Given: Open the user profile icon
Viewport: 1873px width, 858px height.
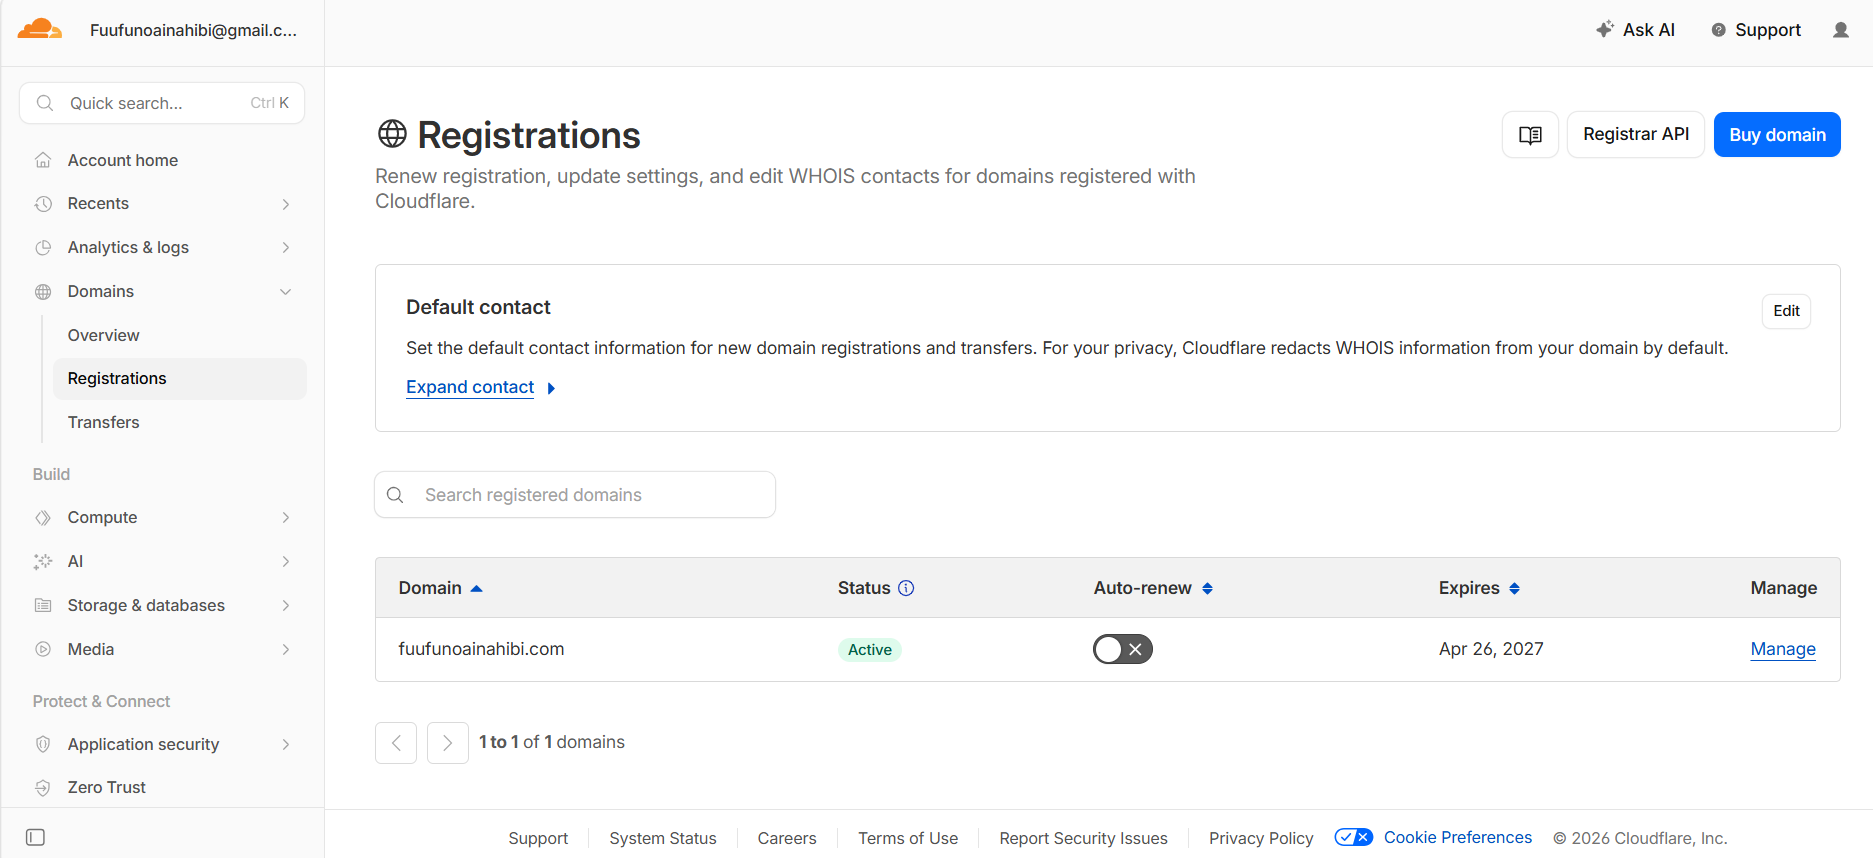Looking at the screenshot, I should click(x=1840, y=30).
